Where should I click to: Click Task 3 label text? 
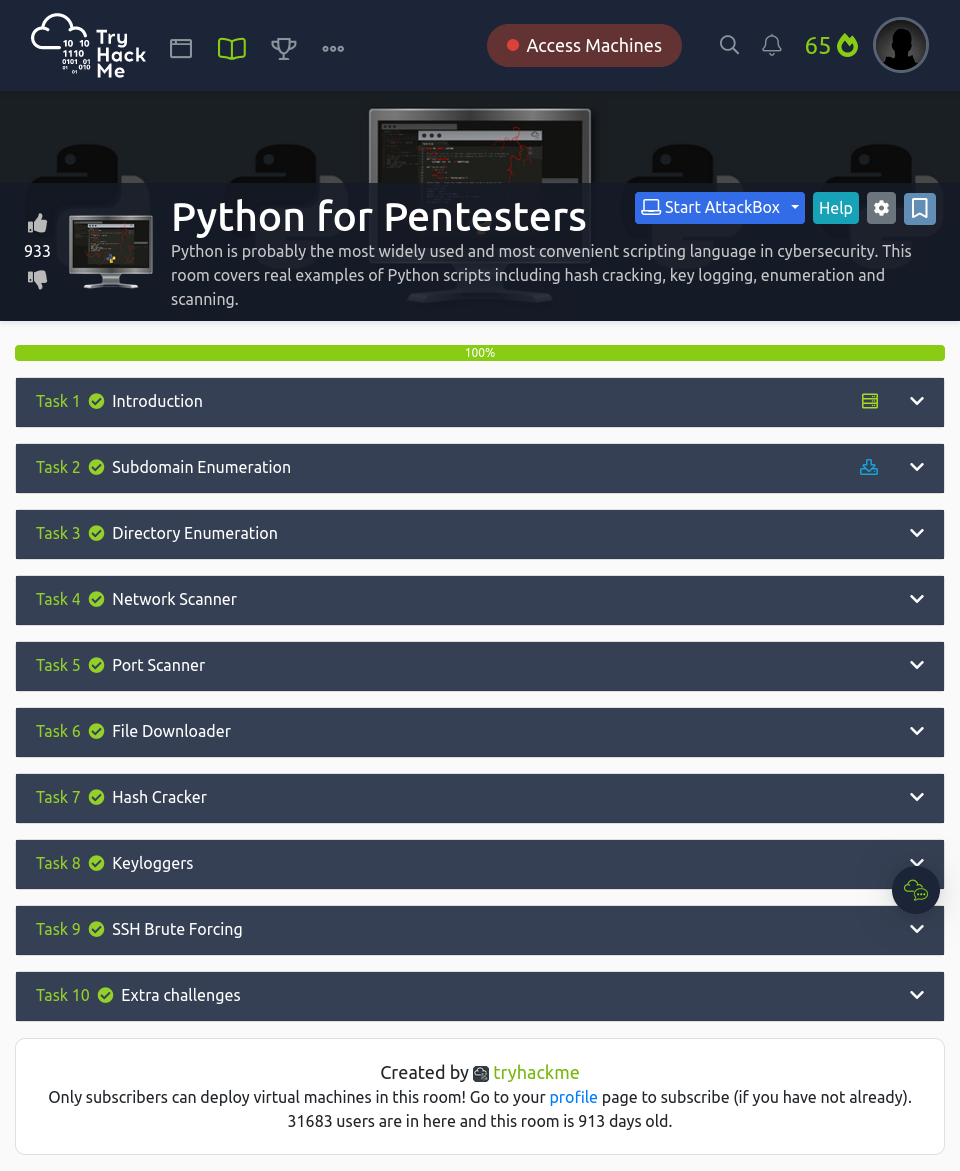(x=58, y=533)
